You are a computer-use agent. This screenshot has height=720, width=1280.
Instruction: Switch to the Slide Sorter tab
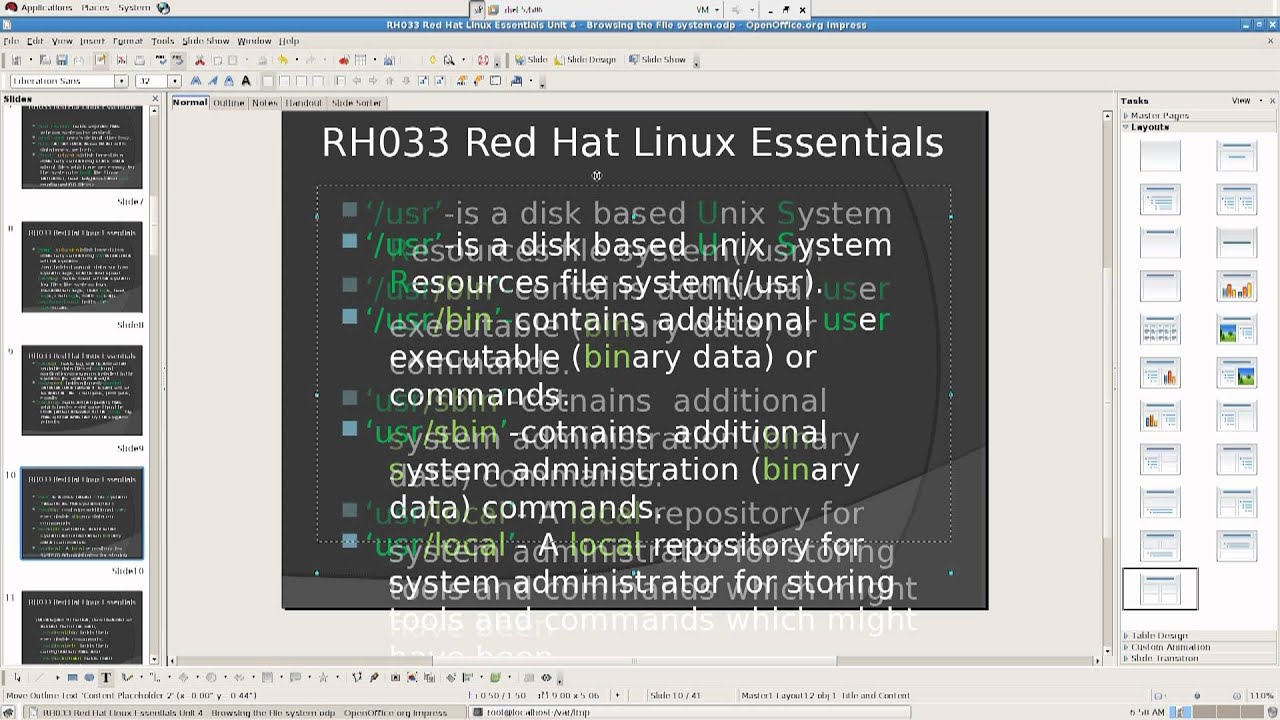point(356,103)
